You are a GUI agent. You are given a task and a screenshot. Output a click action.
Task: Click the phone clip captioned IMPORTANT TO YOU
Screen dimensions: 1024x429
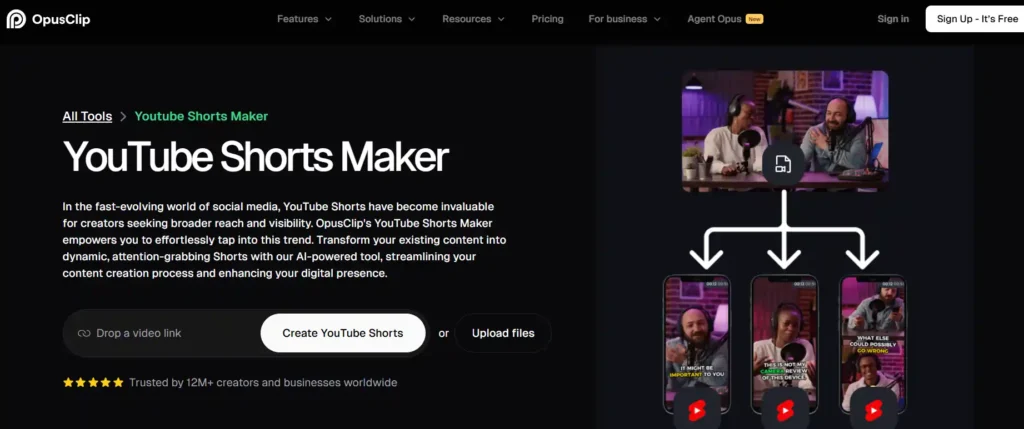point(696,343)
